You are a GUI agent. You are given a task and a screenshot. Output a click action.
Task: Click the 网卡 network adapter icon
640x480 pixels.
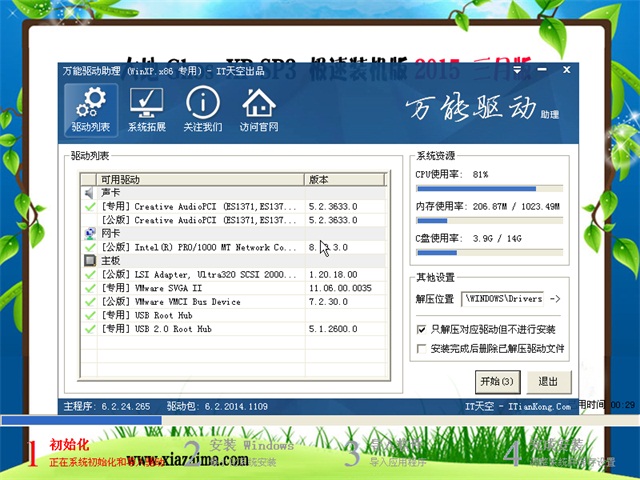[x=89, y=233]
